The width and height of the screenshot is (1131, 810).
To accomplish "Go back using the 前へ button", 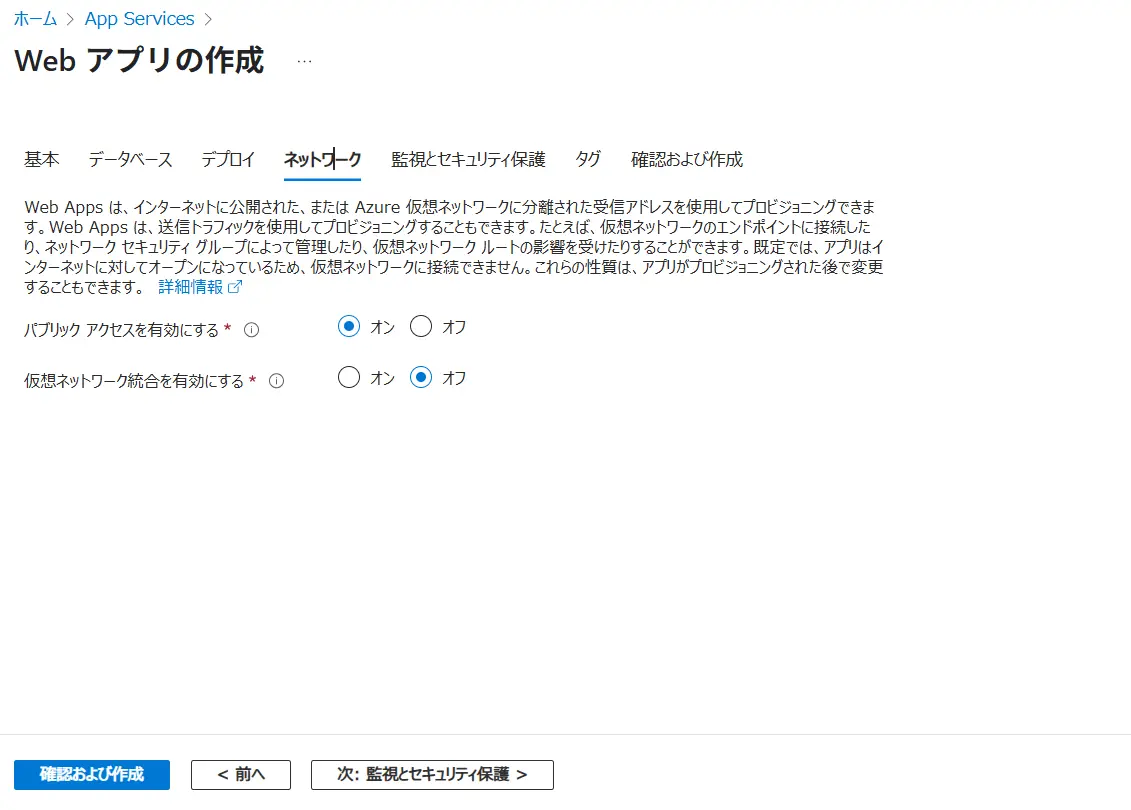I will [240, 774].
